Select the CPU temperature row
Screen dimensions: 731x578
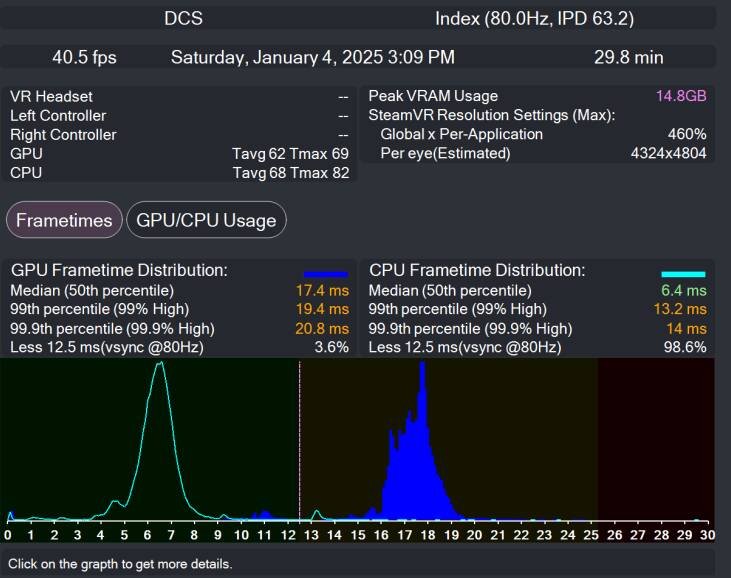click(179, 172)
